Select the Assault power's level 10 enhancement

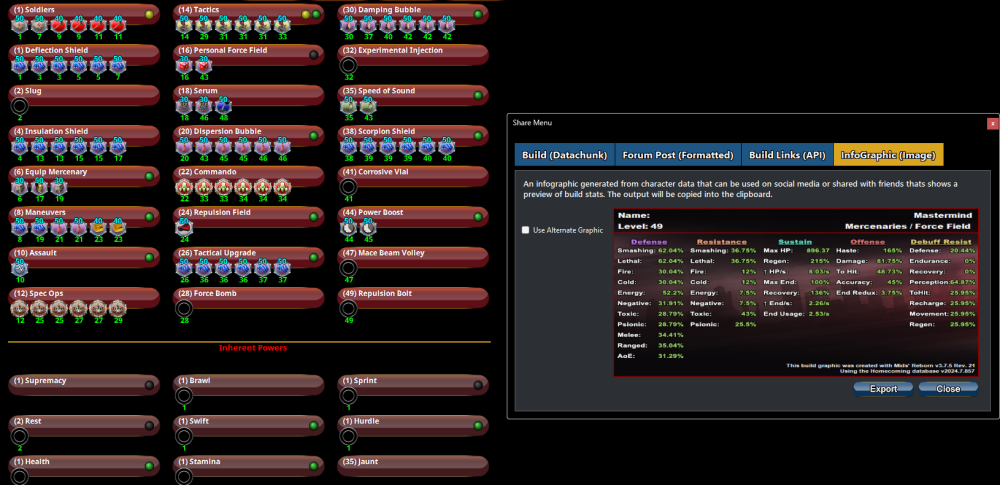pyautogui.click(x=19, y=268)
